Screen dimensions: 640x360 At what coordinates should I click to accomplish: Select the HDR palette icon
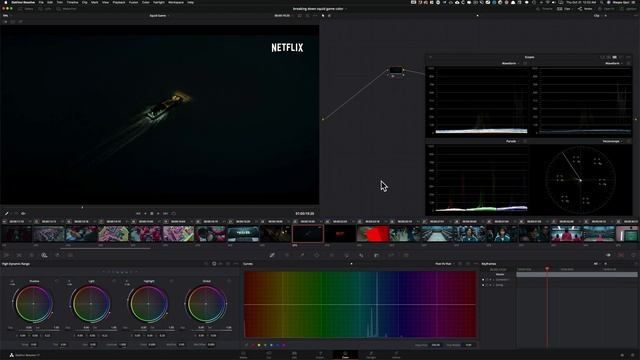(44, 255)
